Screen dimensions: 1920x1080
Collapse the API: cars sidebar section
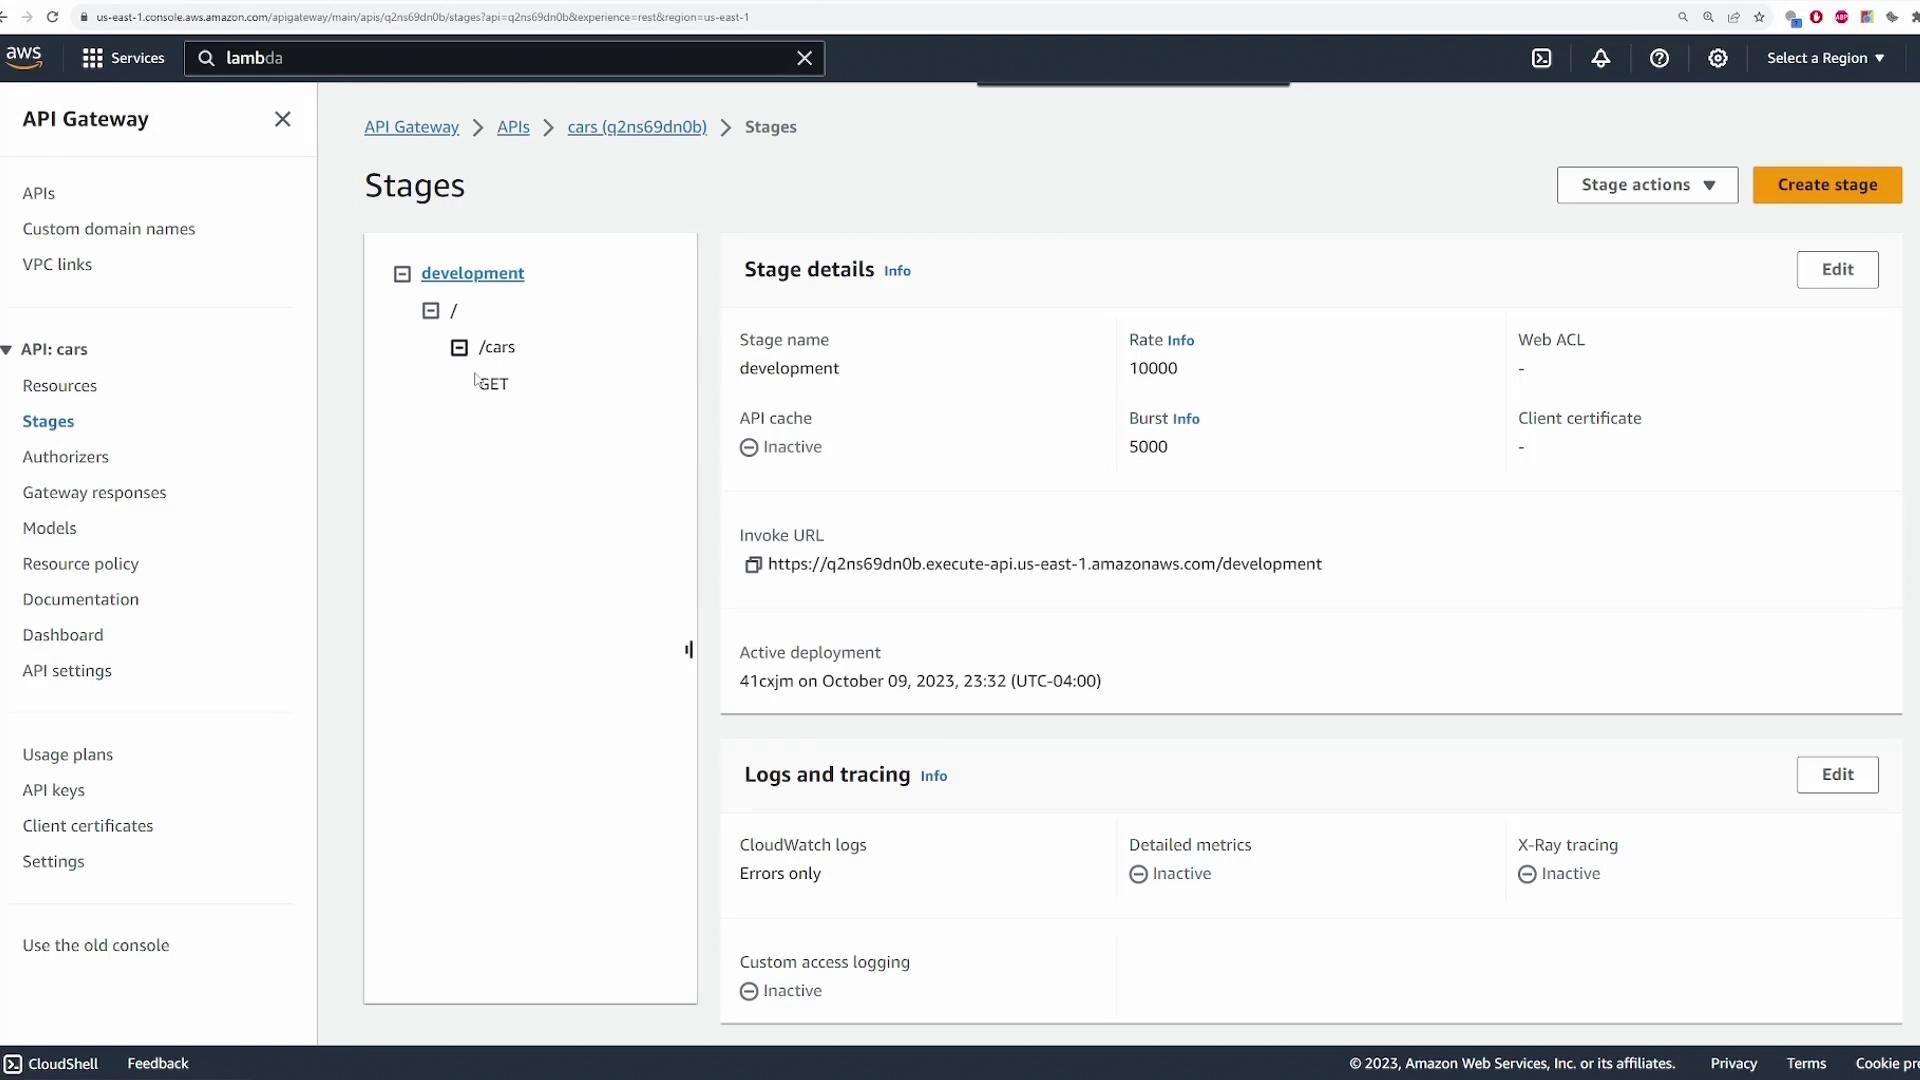(x=7, y=350)
